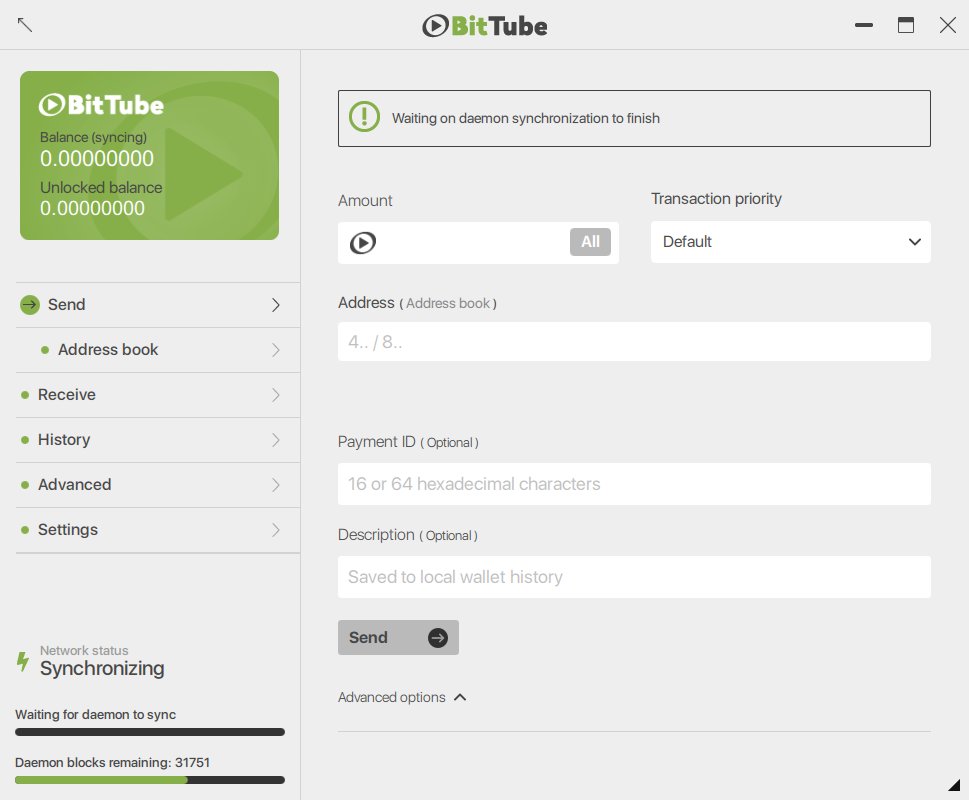Click the green BitTube balance card
Viewport: 969px width, 800px height.
click(x=150, y=155)
